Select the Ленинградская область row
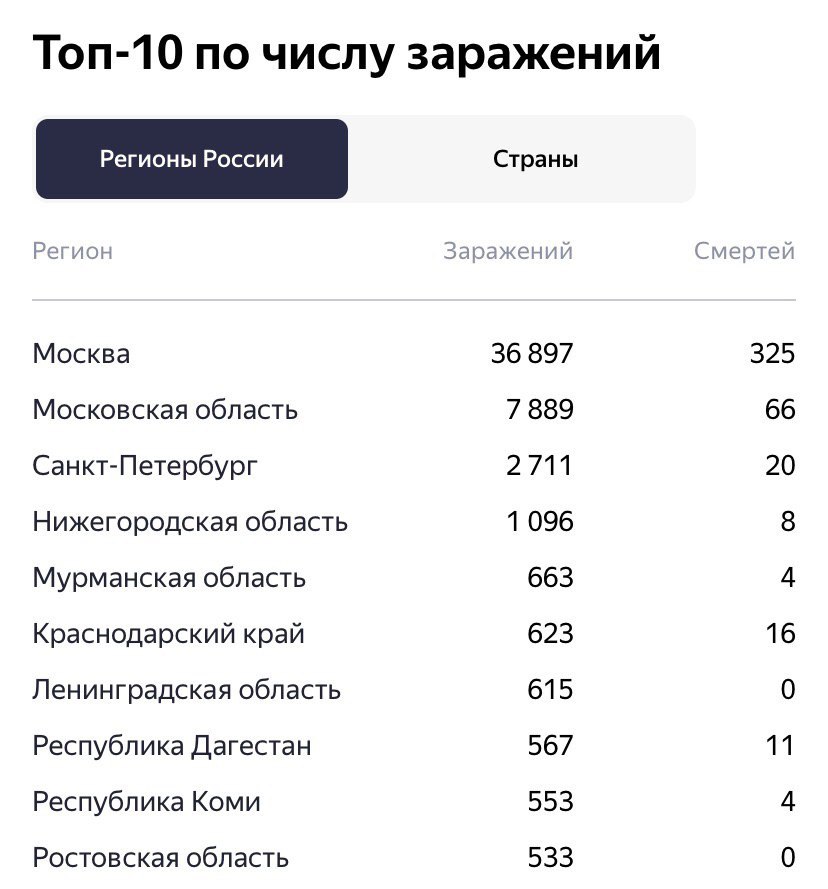 click(x=187, y=690)
